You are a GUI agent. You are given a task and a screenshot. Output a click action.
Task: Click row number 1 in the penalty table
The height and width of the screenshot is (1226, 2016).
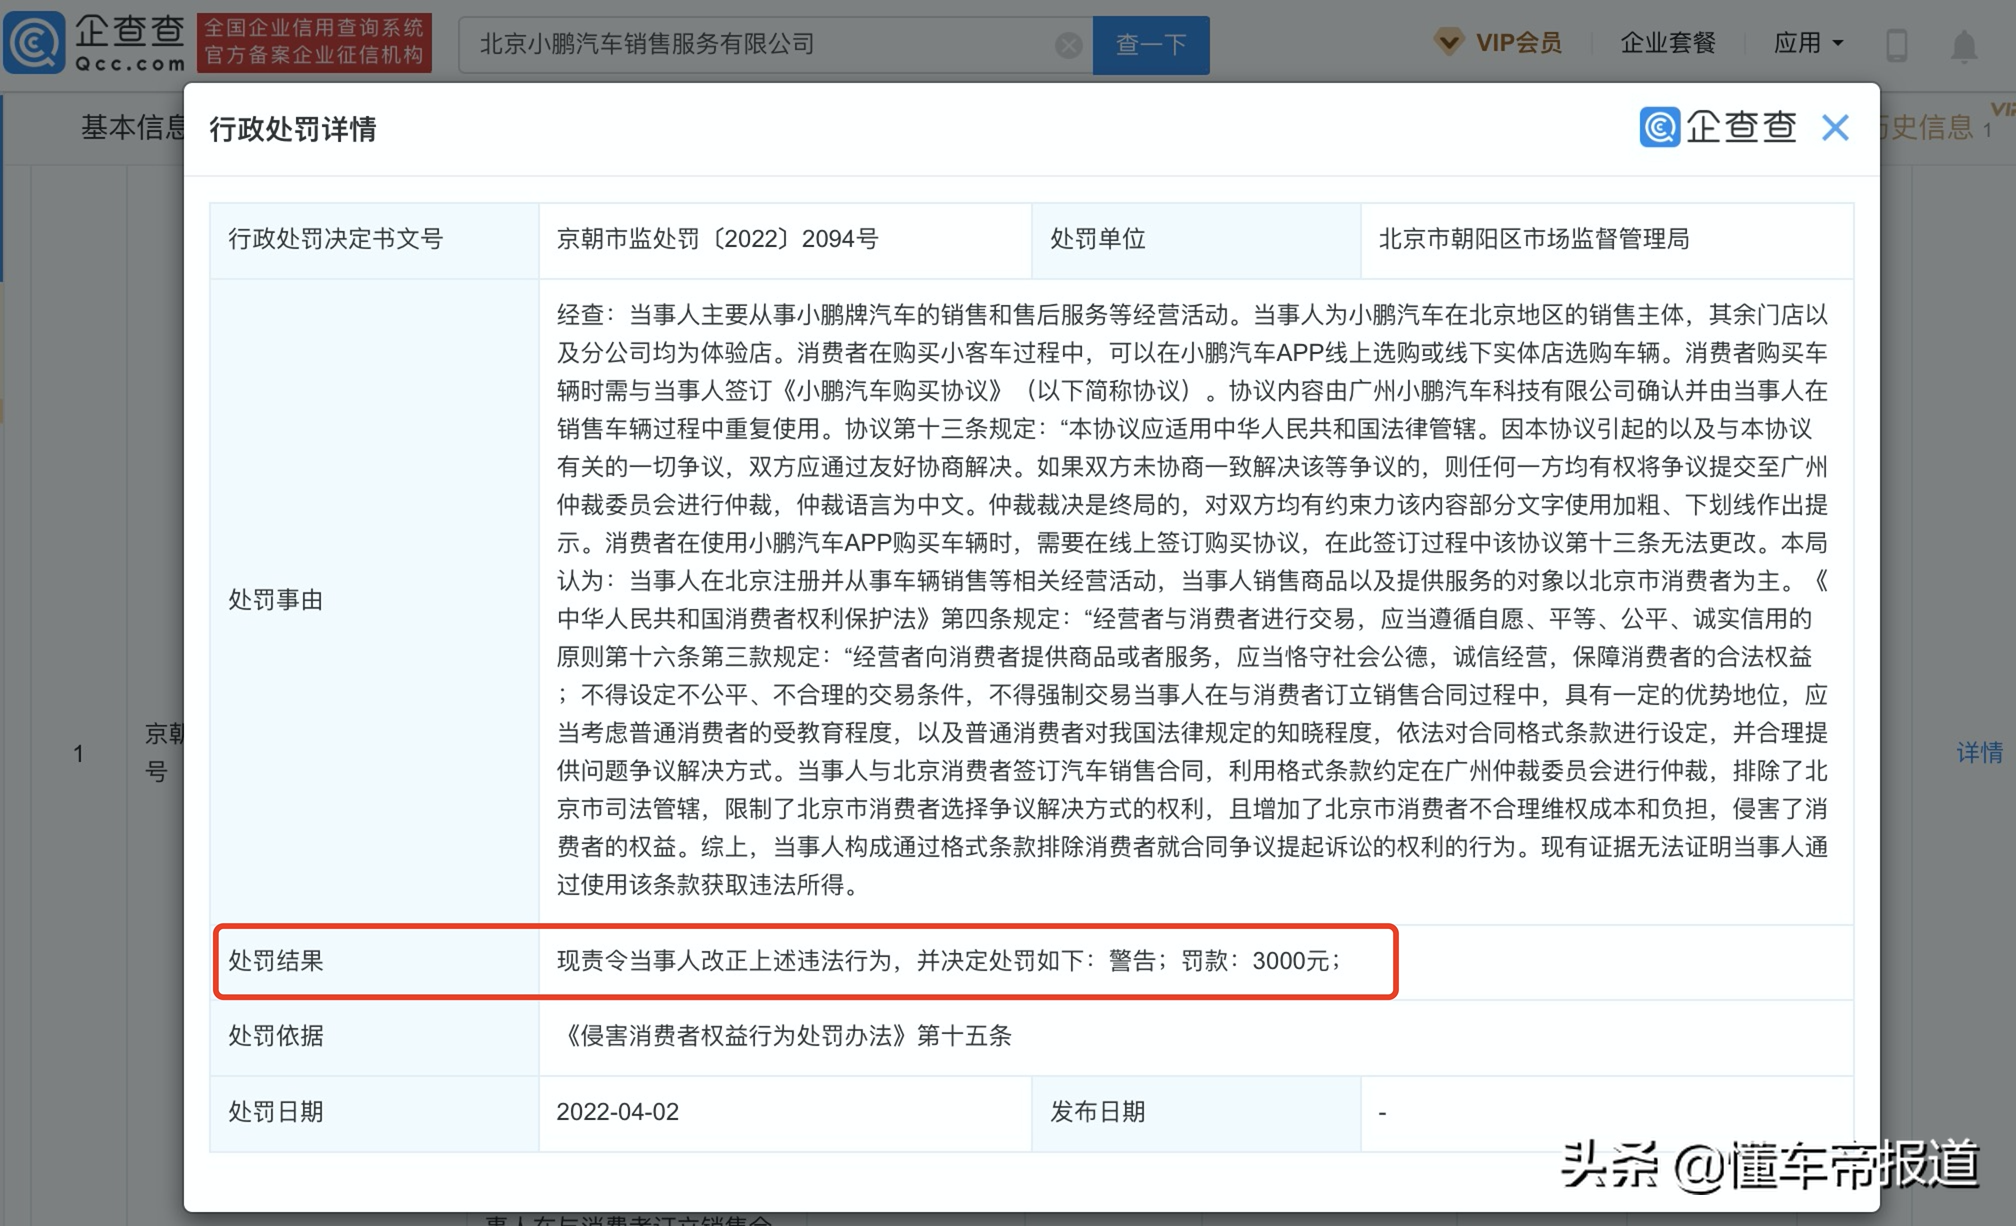[x=80, y=754]
